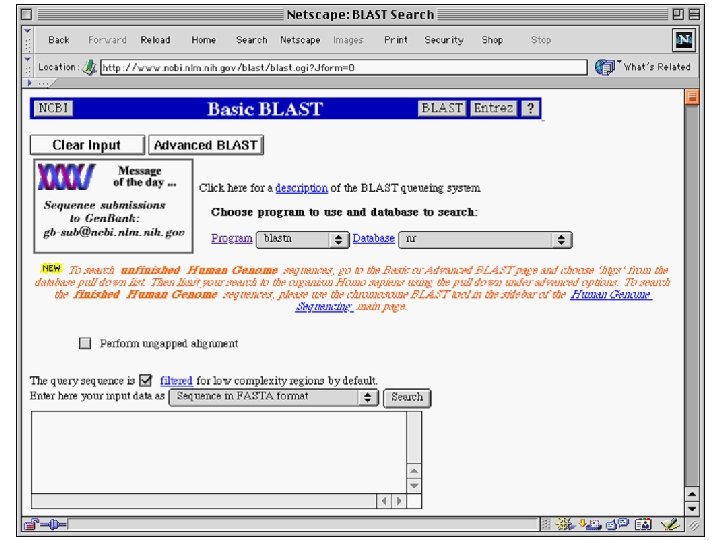
Task: Open the Human Genome Sequencing link
Action: pos(610,294)
